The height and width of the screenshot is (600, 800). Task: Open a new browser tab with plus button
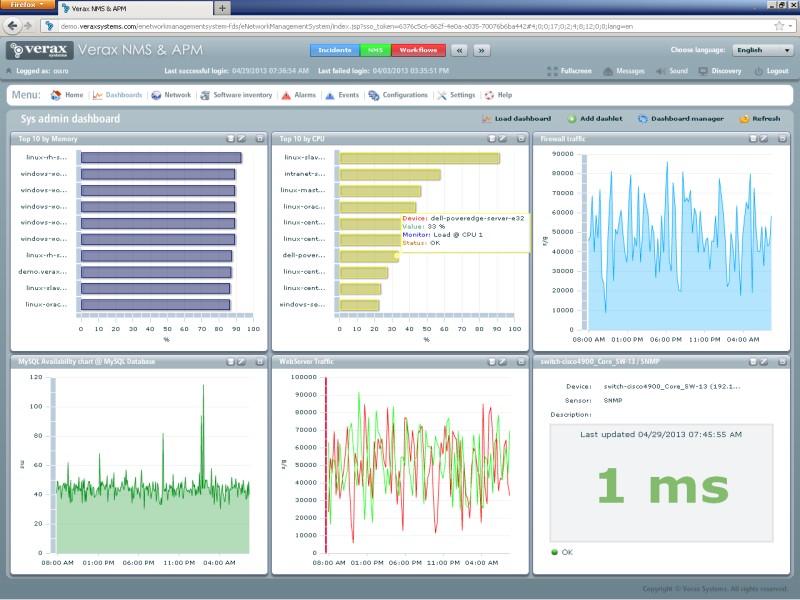point(222,8)
